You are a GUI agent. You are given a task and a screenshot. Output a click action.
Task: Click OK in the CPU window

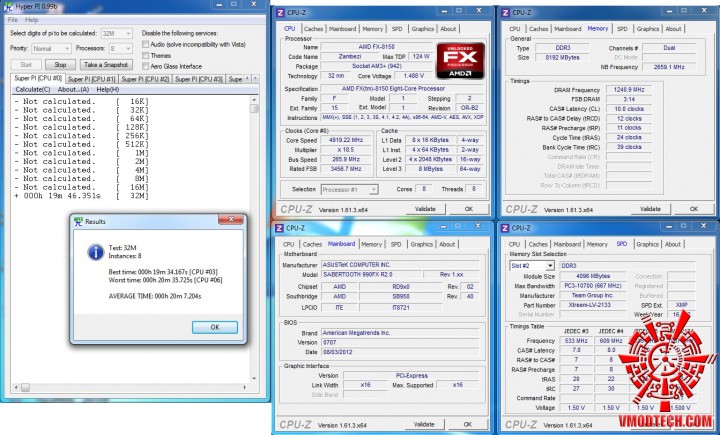coord(469,209)
